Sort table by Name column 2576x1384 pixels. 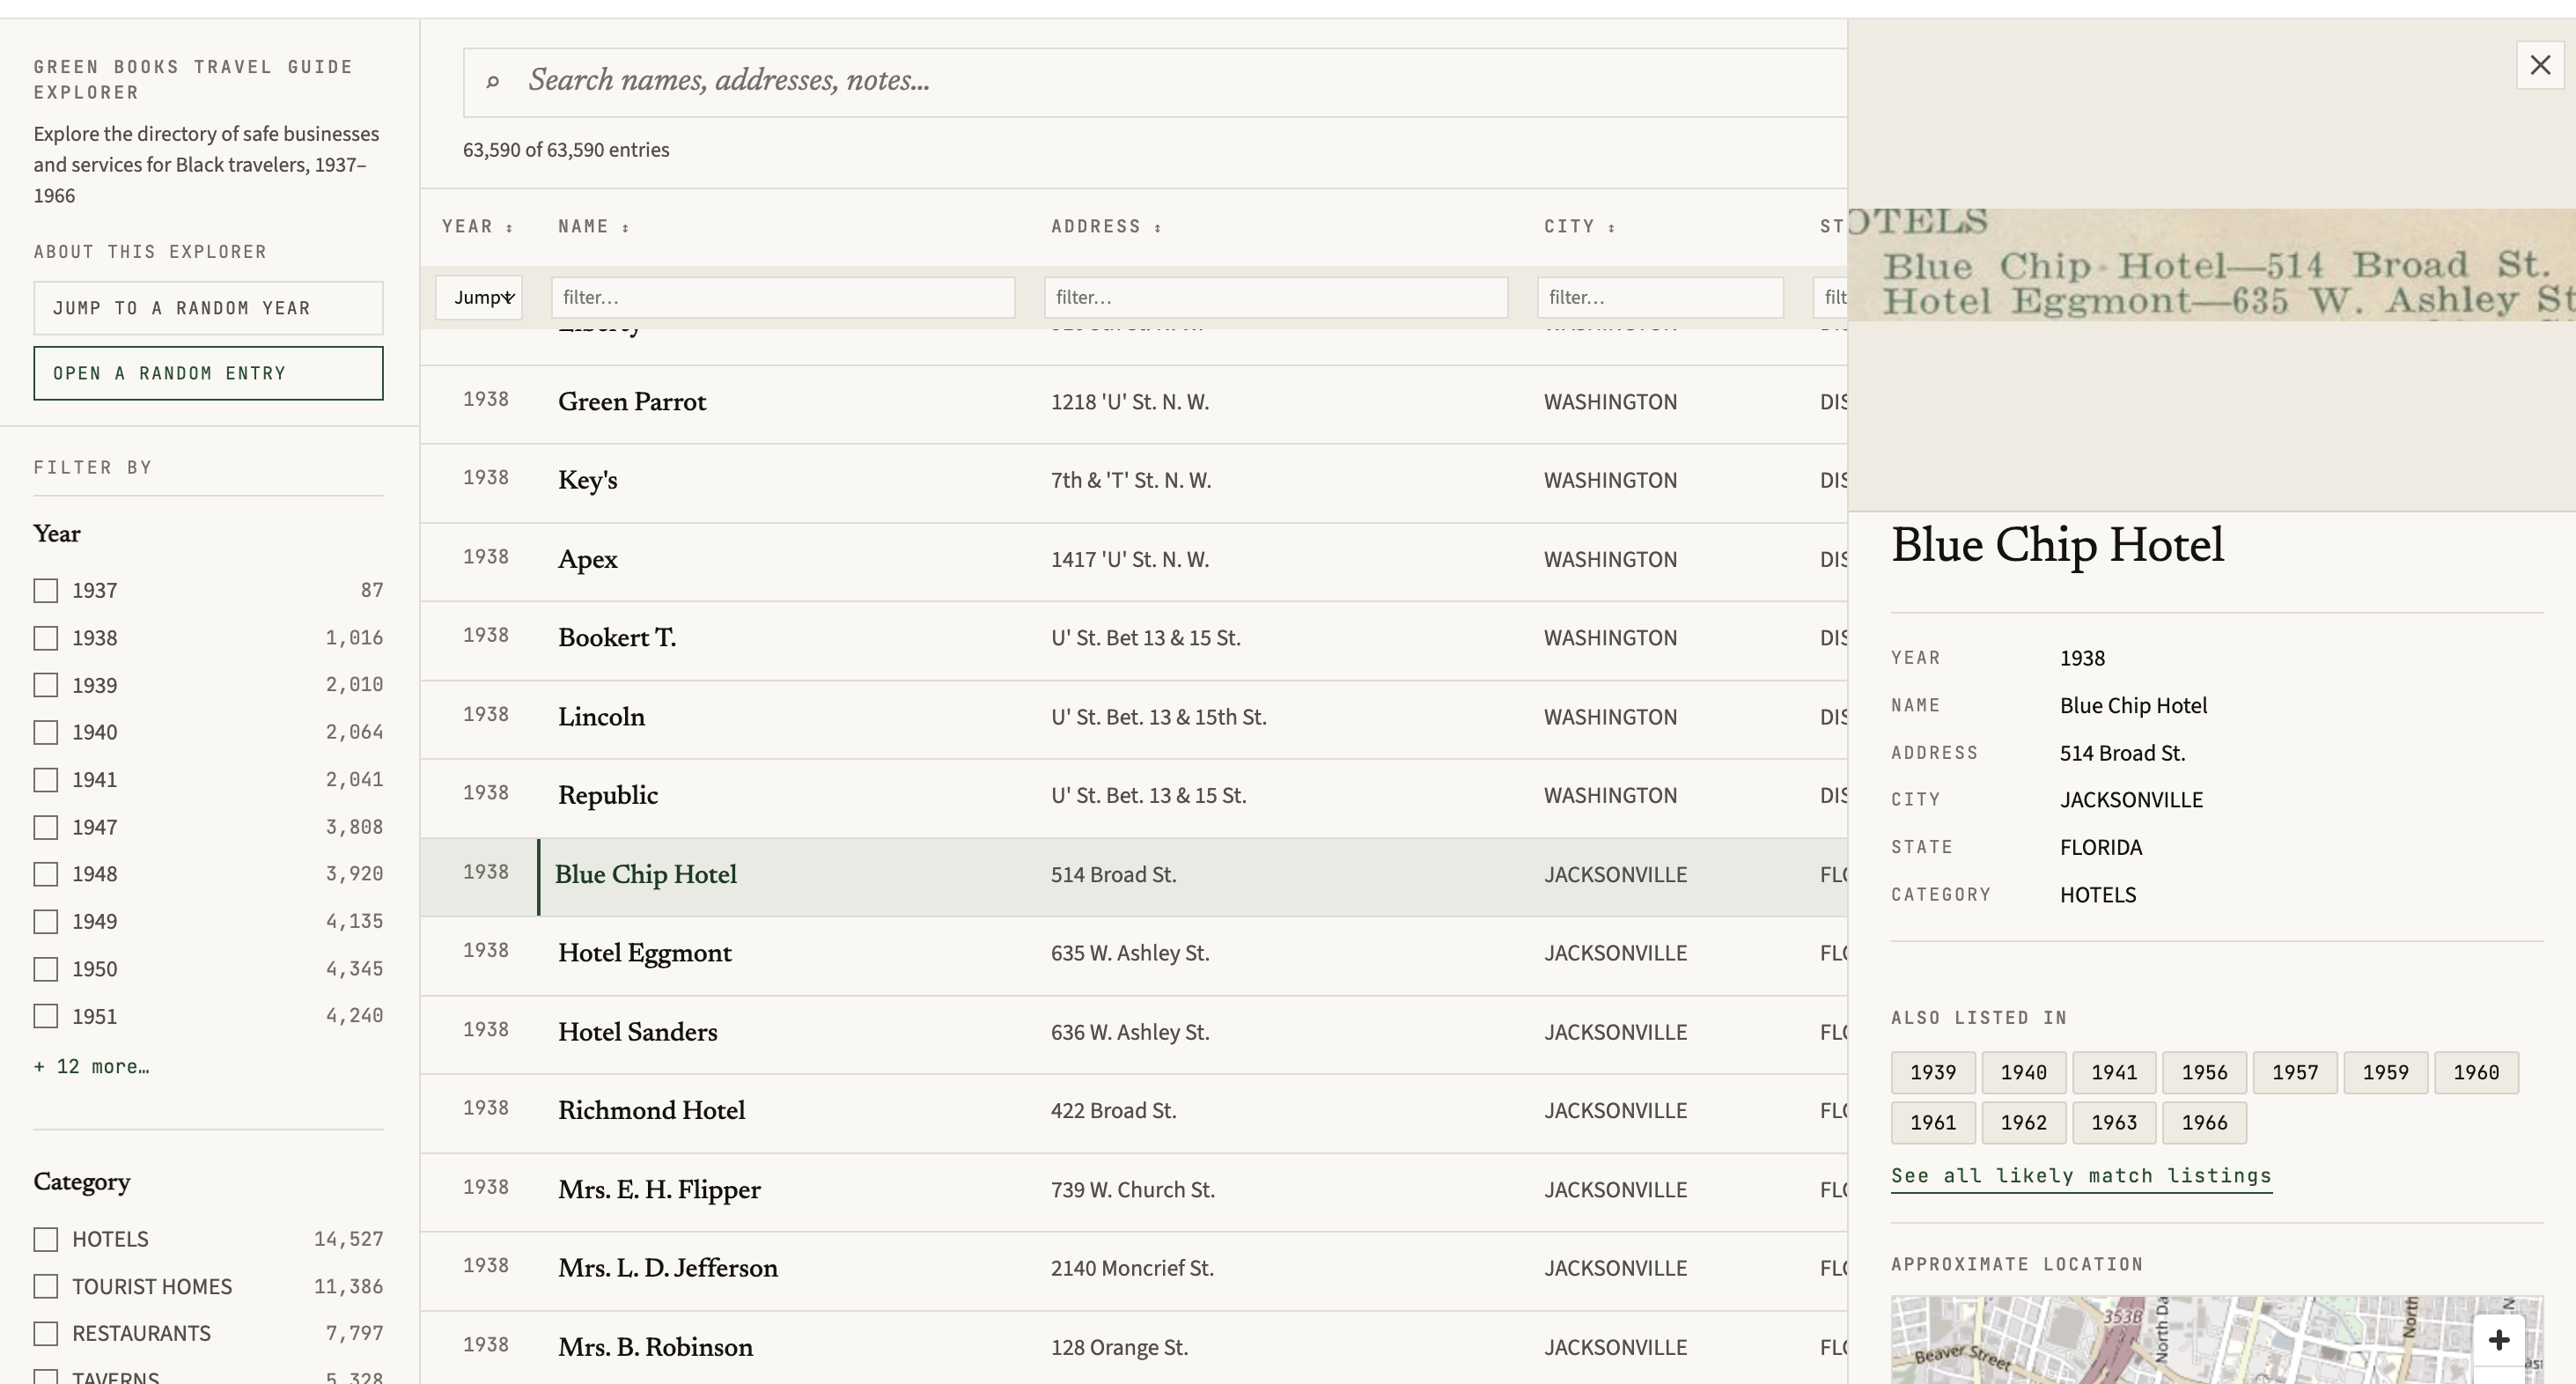(594, 227)
